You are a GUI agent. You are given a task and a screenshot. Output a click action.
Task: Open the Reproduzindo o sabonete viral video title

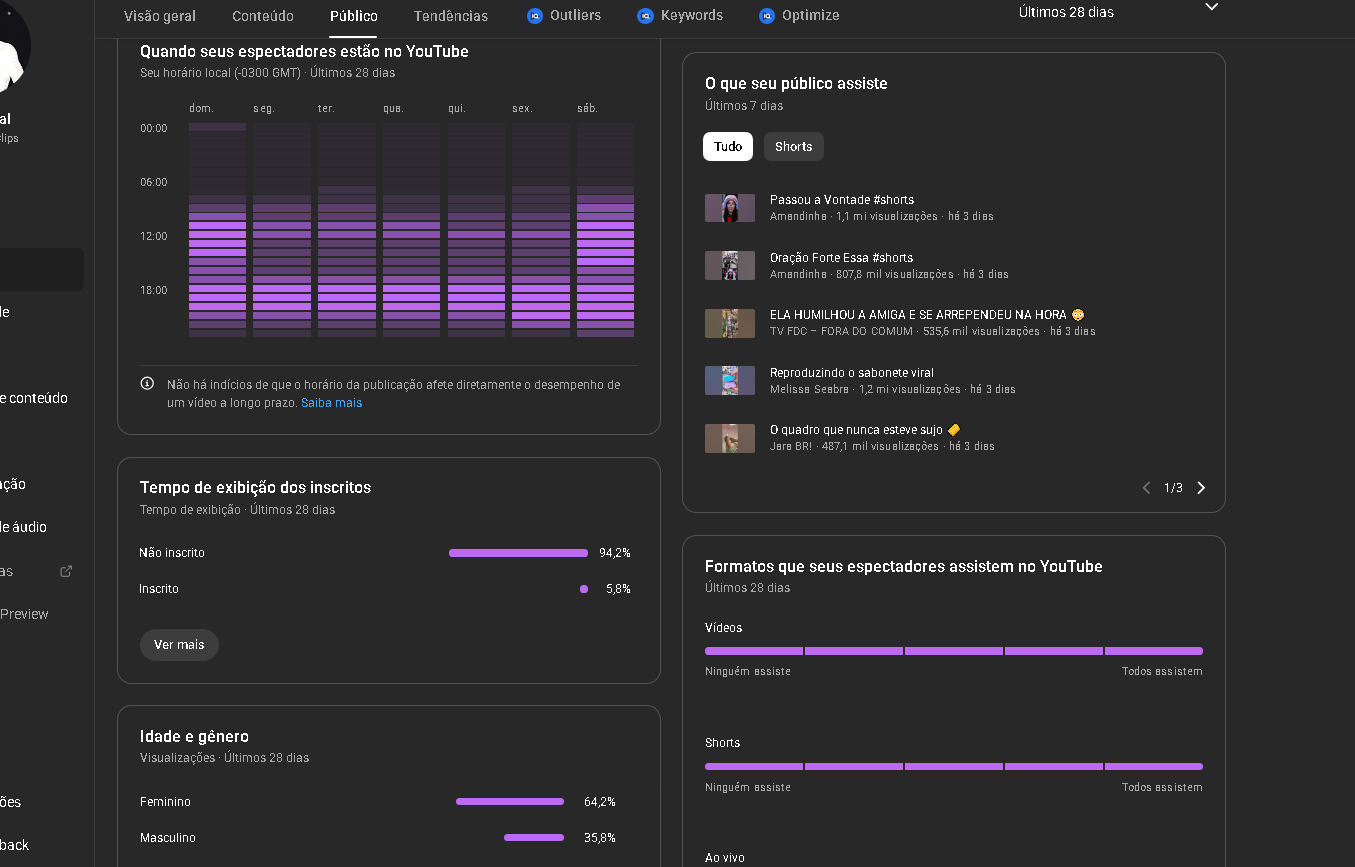click(x=851, y=373)
